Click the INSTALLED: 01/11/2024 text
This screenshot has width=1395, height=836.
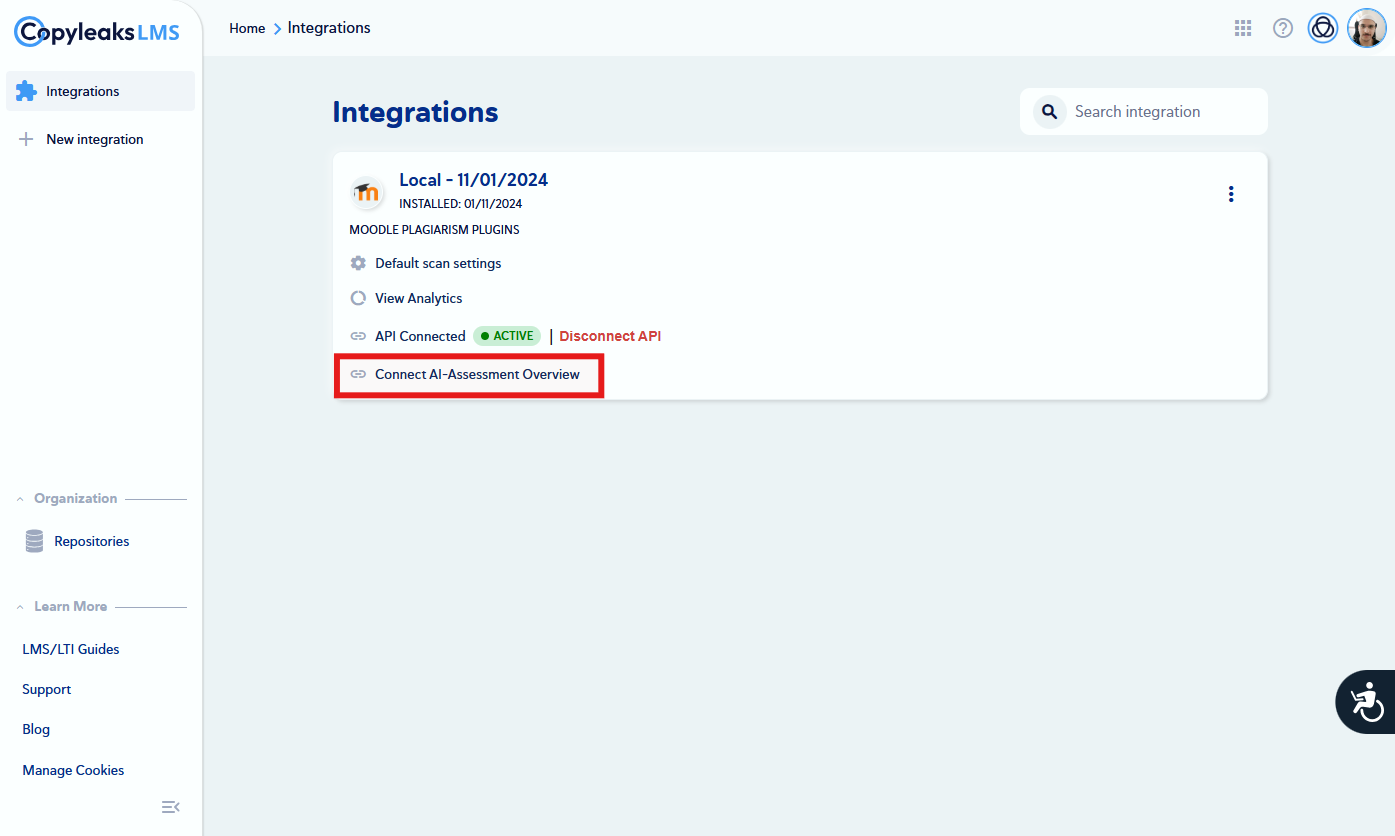[x=461, y=204]
